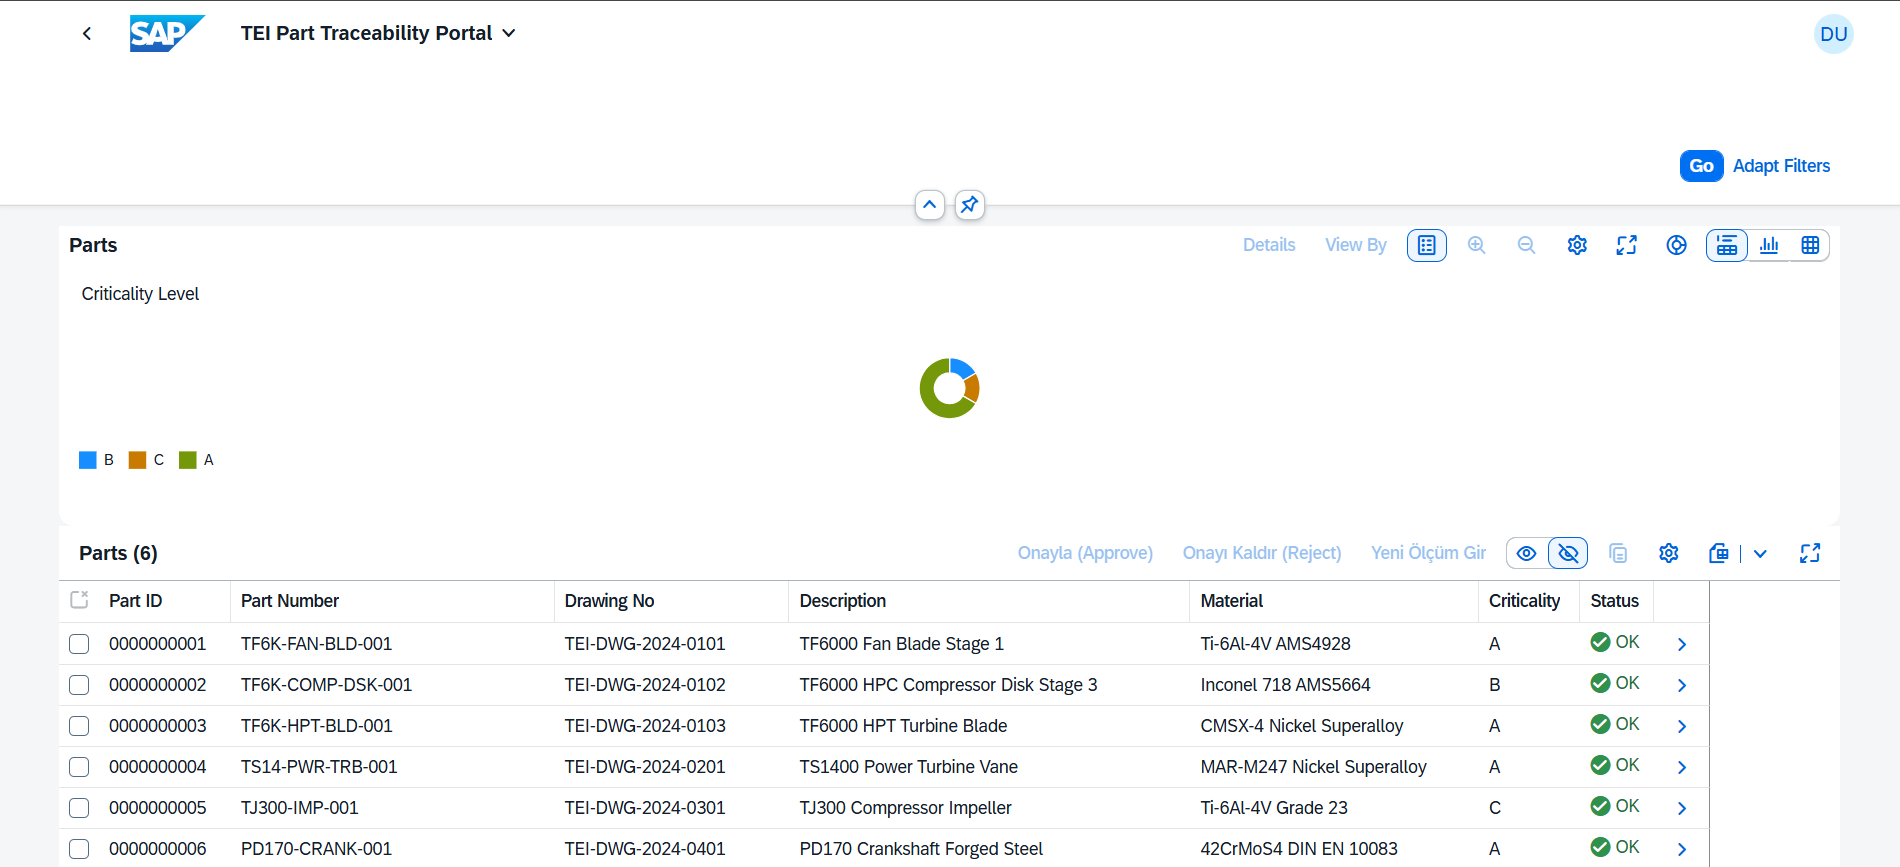The height and width of the screenshot is (867, 1900).
Task: Maximize the Parts table to full screen
Action: (1810, 553)
